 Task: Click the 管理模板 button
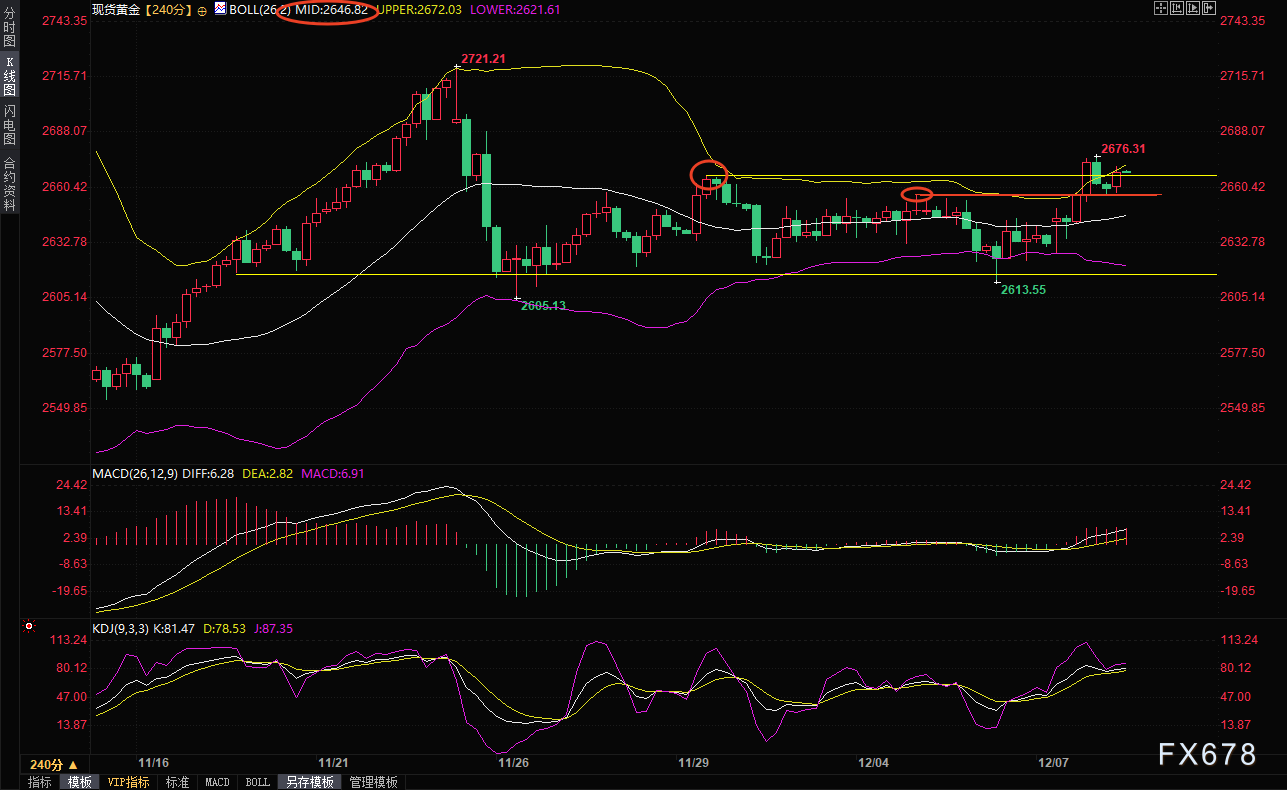tap(373, 782)
